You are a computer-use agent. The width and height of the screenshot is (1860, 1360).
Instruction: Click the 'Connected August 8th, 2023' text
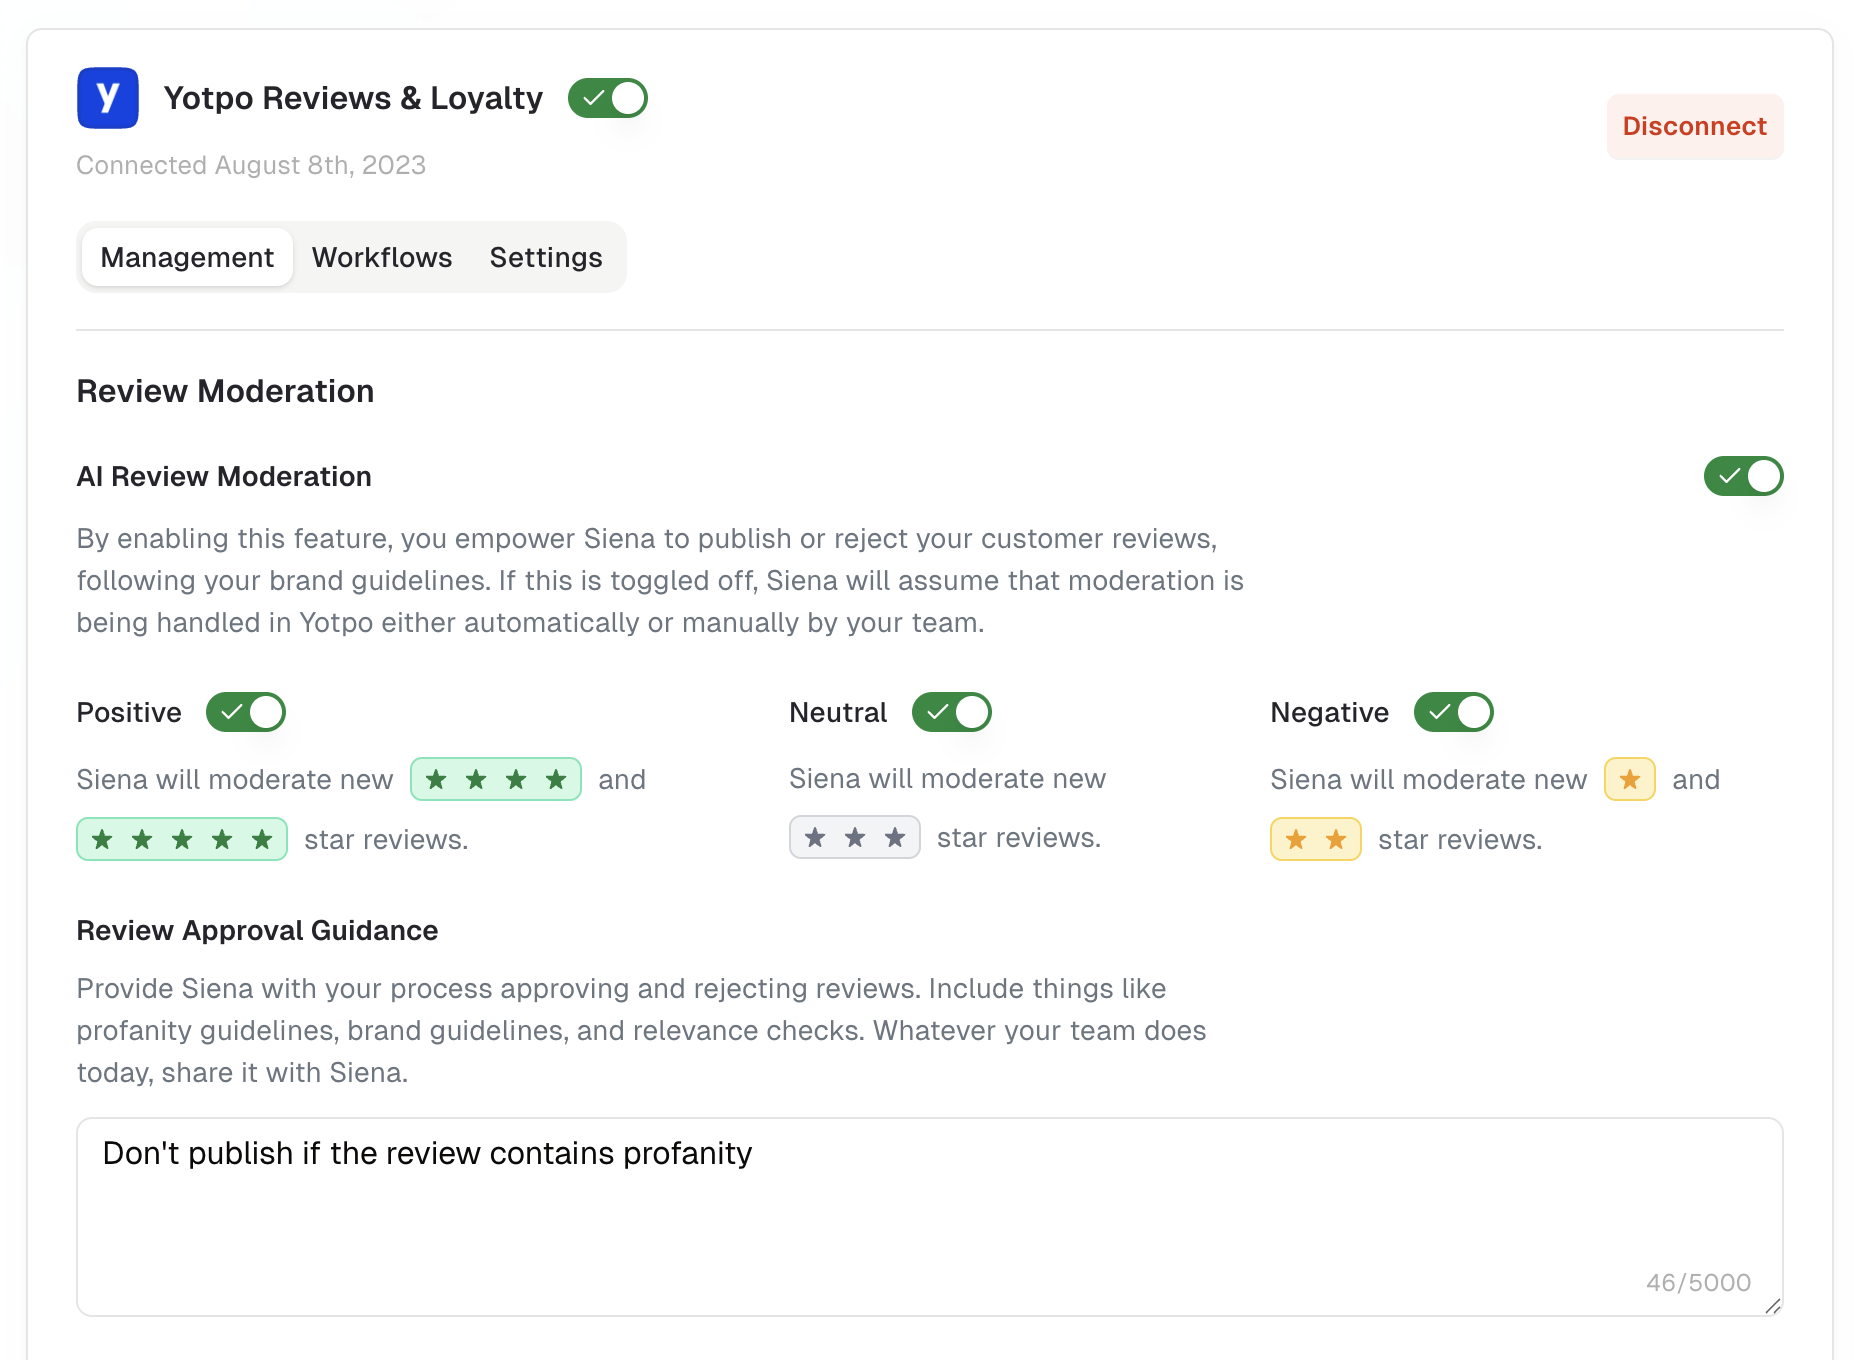(x=251, y=165)
